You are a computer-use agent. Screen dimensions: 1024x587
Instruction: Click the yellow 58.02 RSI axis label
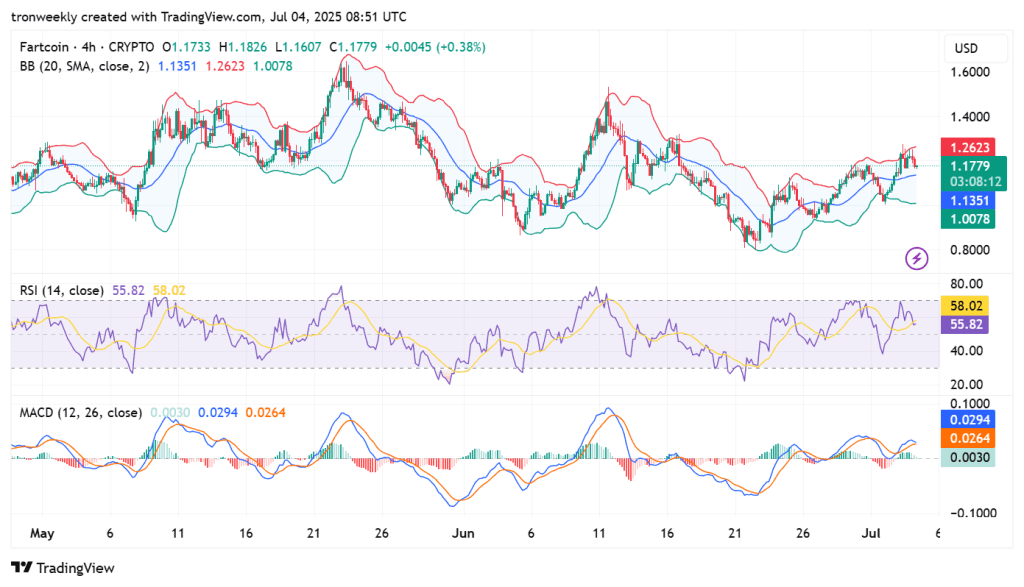coord(965,306)
